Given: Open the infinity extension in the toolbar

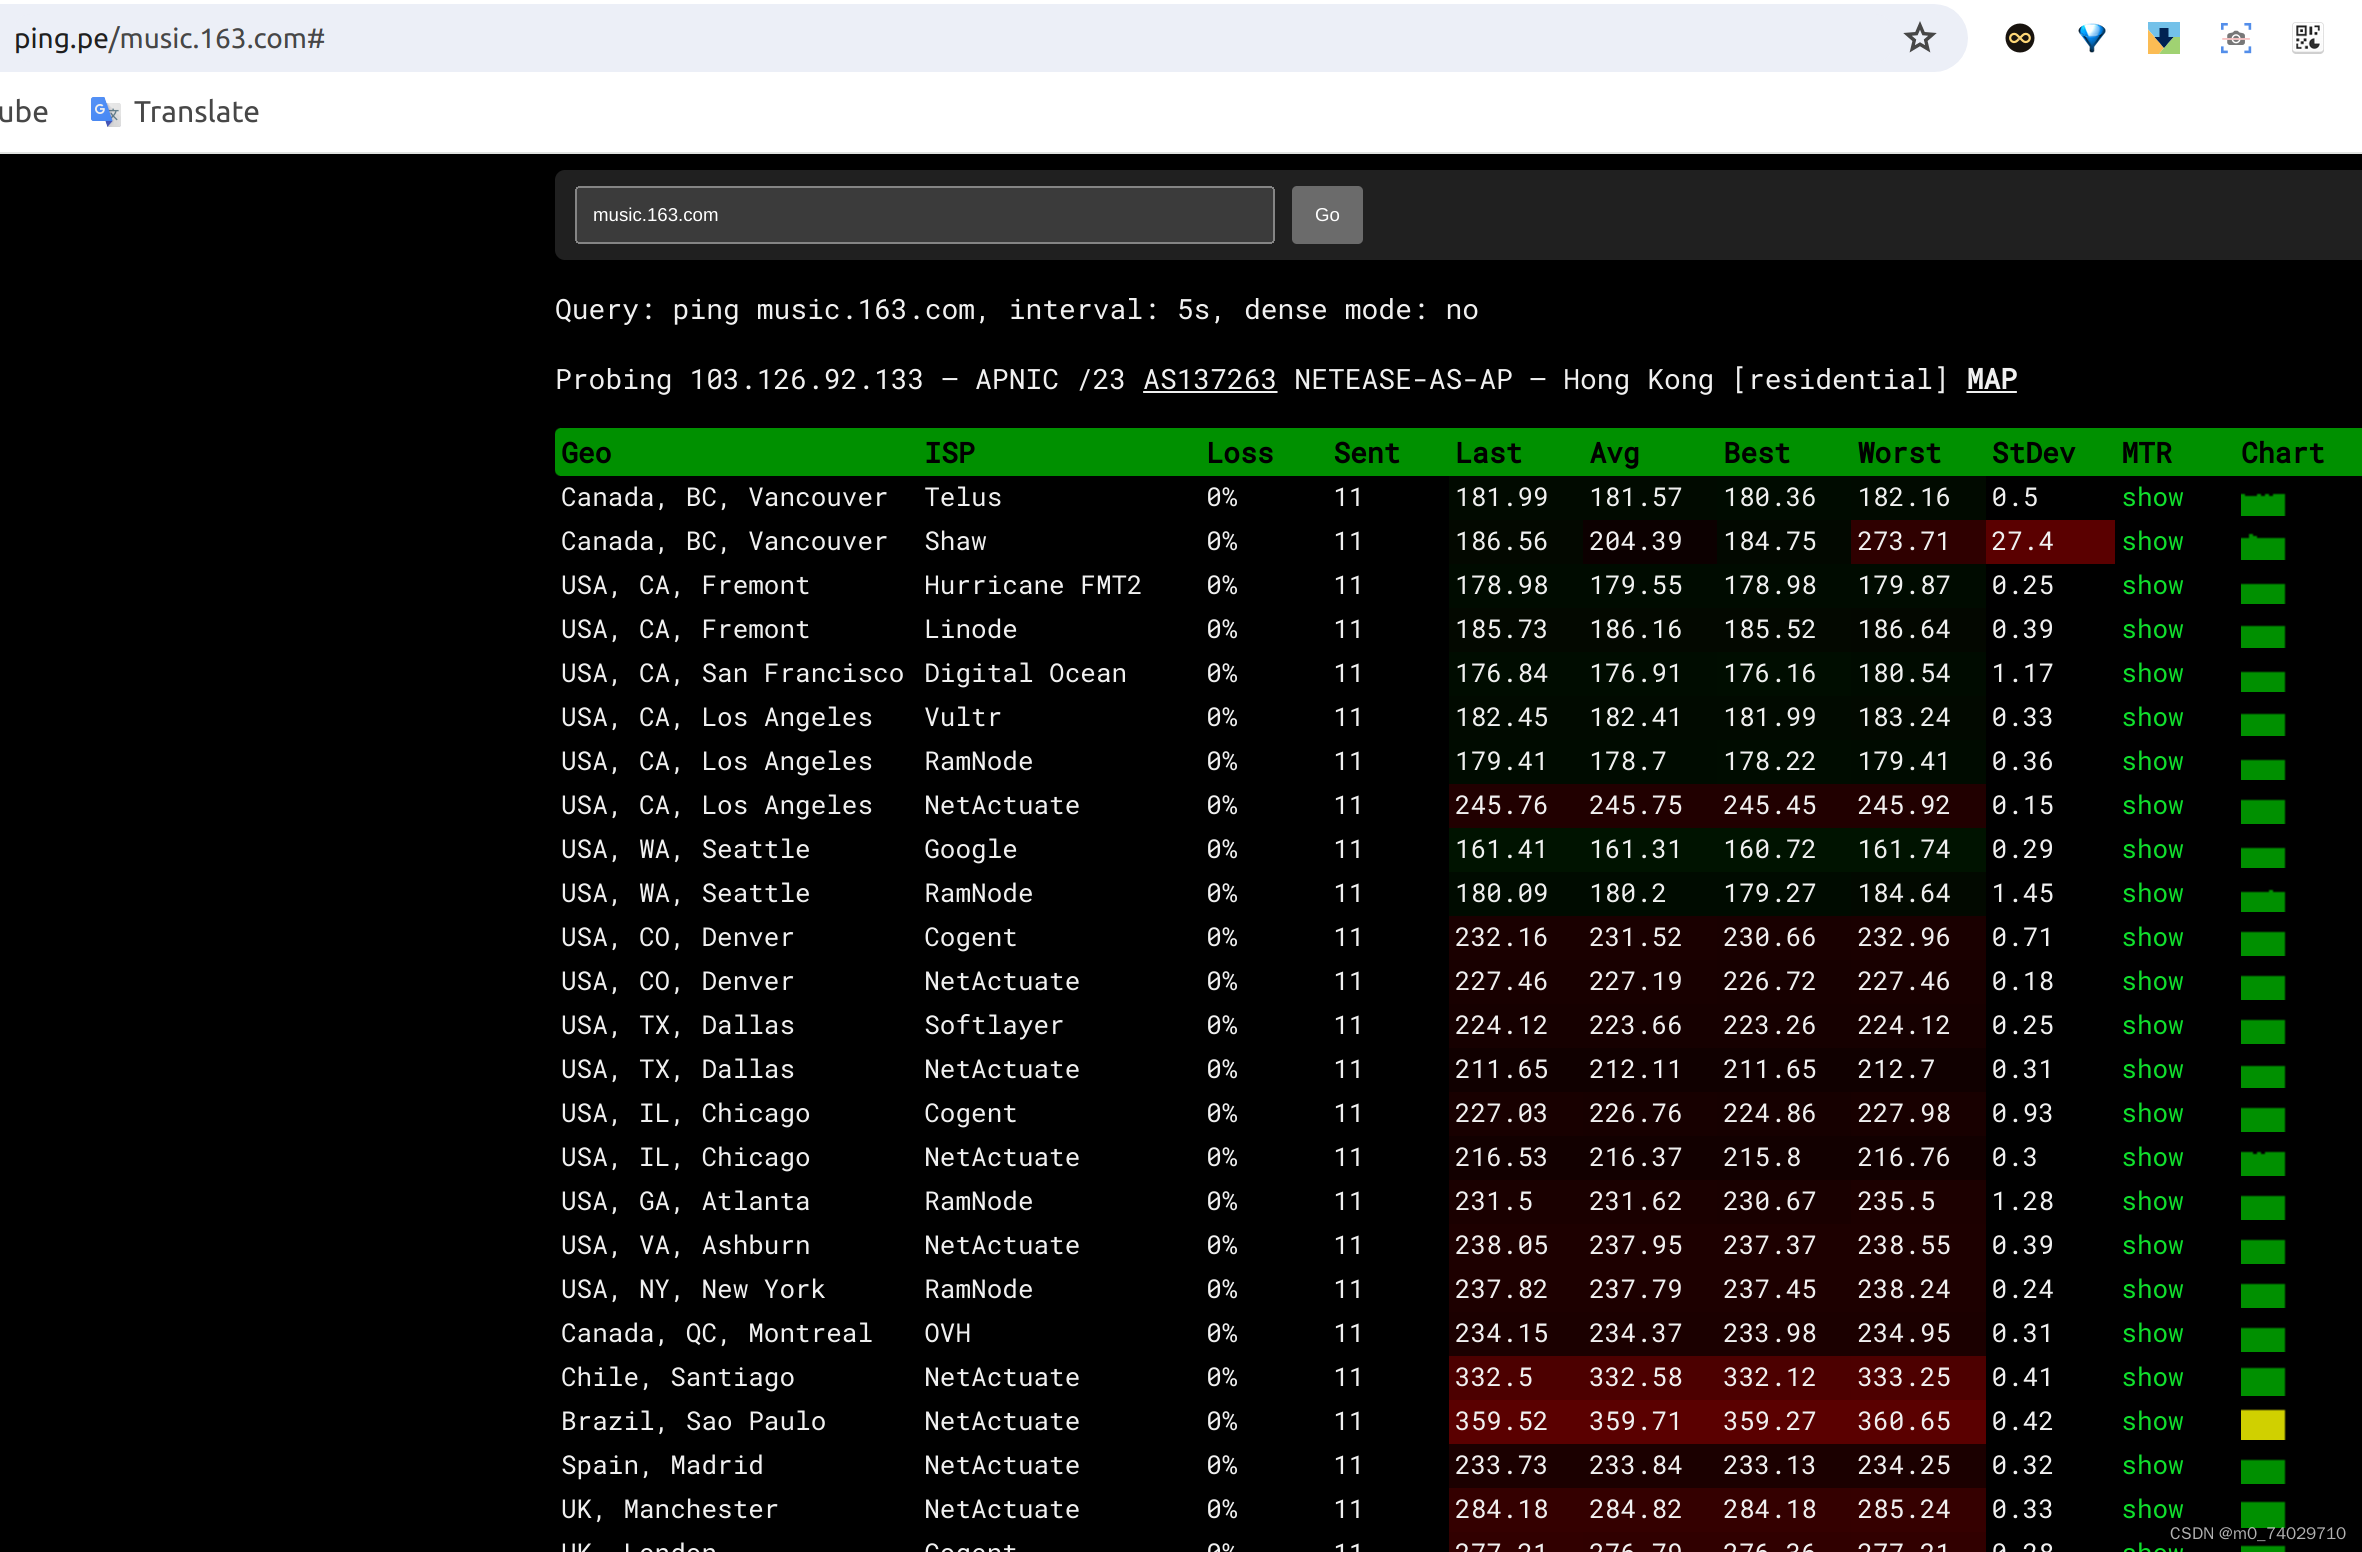Looking at the screenshot, I should click(2019, 38).
